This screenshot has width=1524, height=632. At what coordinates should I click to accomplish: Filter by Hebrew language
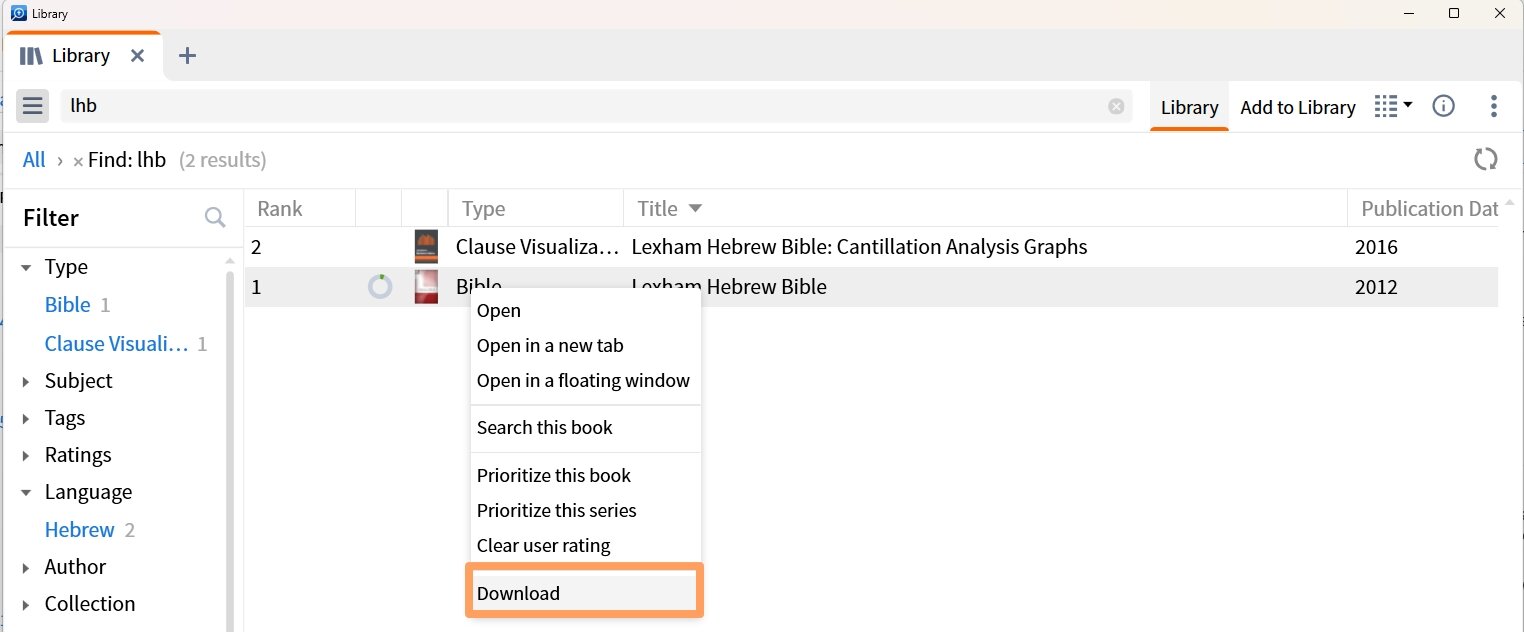pyautogui.click(x=80, y=529)
